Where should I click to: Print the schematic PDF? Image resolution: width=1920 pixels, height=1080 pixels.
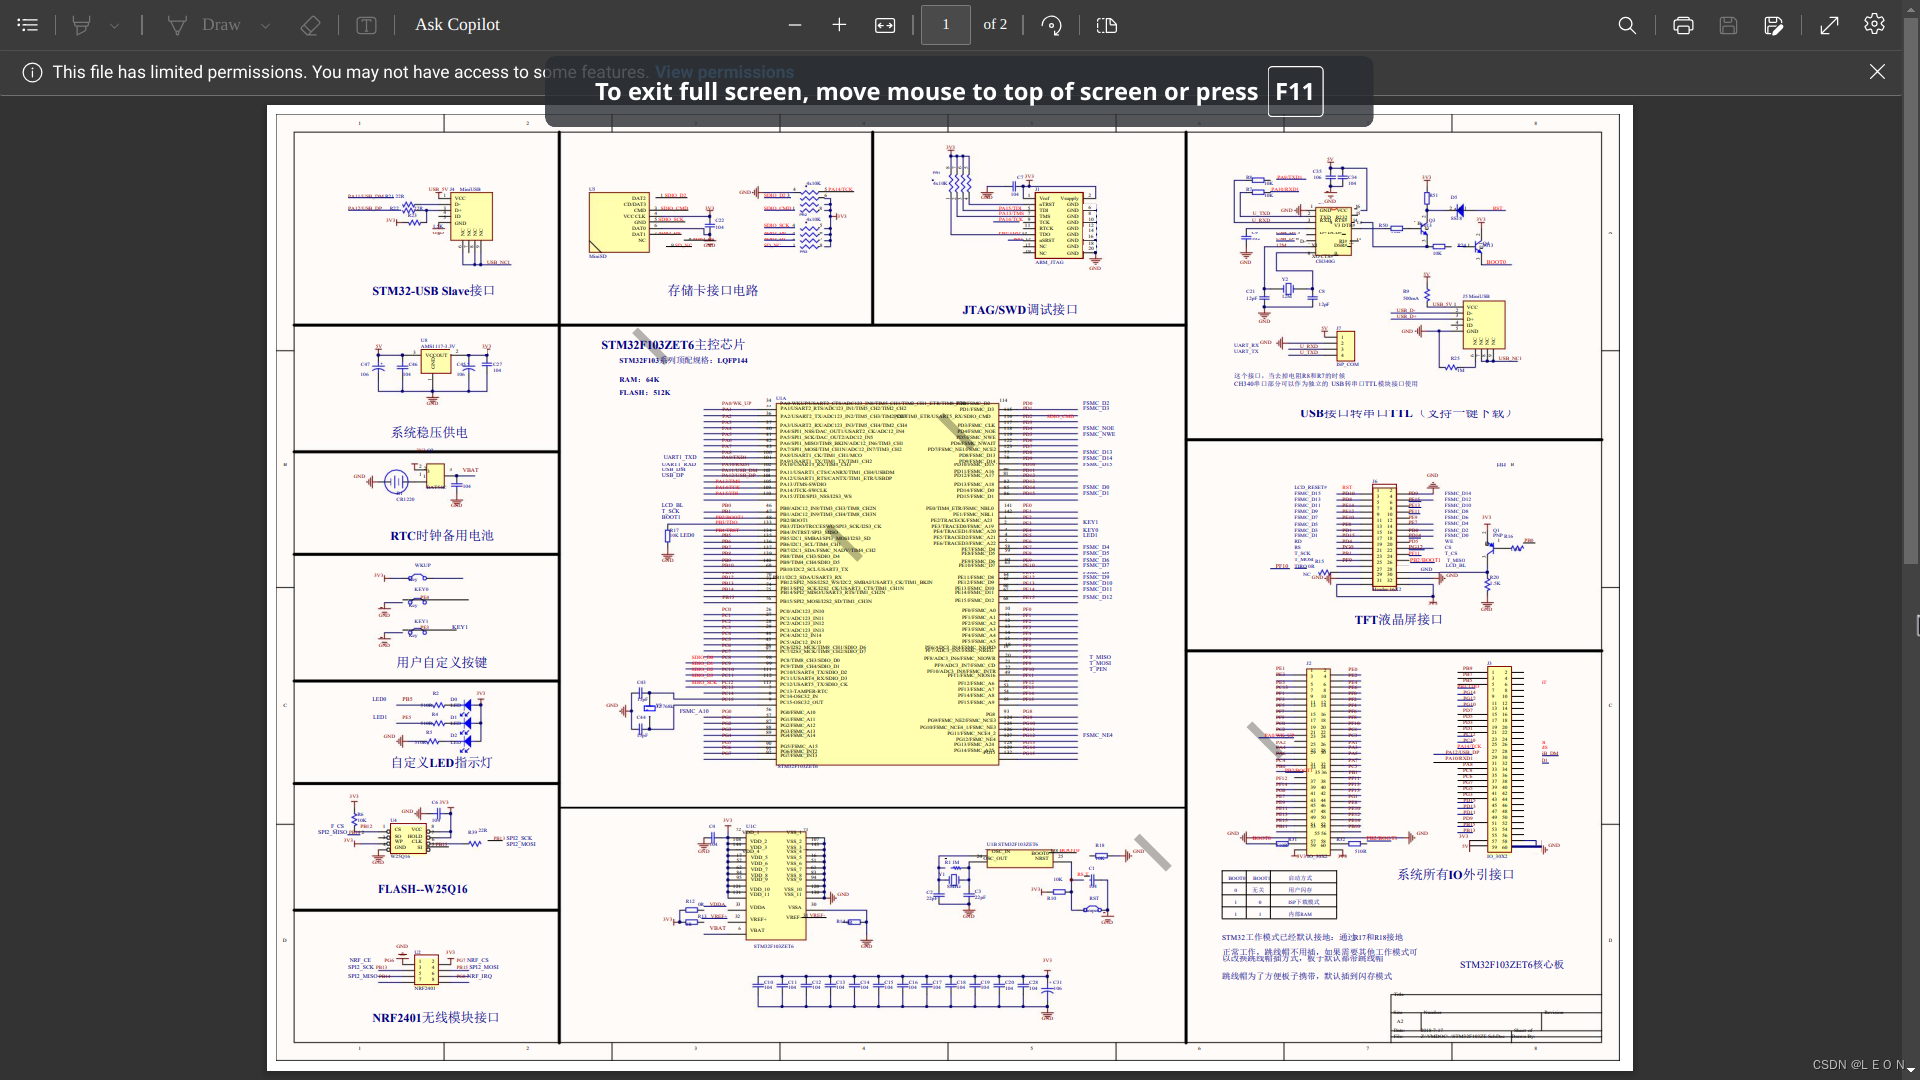coord(1682,25)
